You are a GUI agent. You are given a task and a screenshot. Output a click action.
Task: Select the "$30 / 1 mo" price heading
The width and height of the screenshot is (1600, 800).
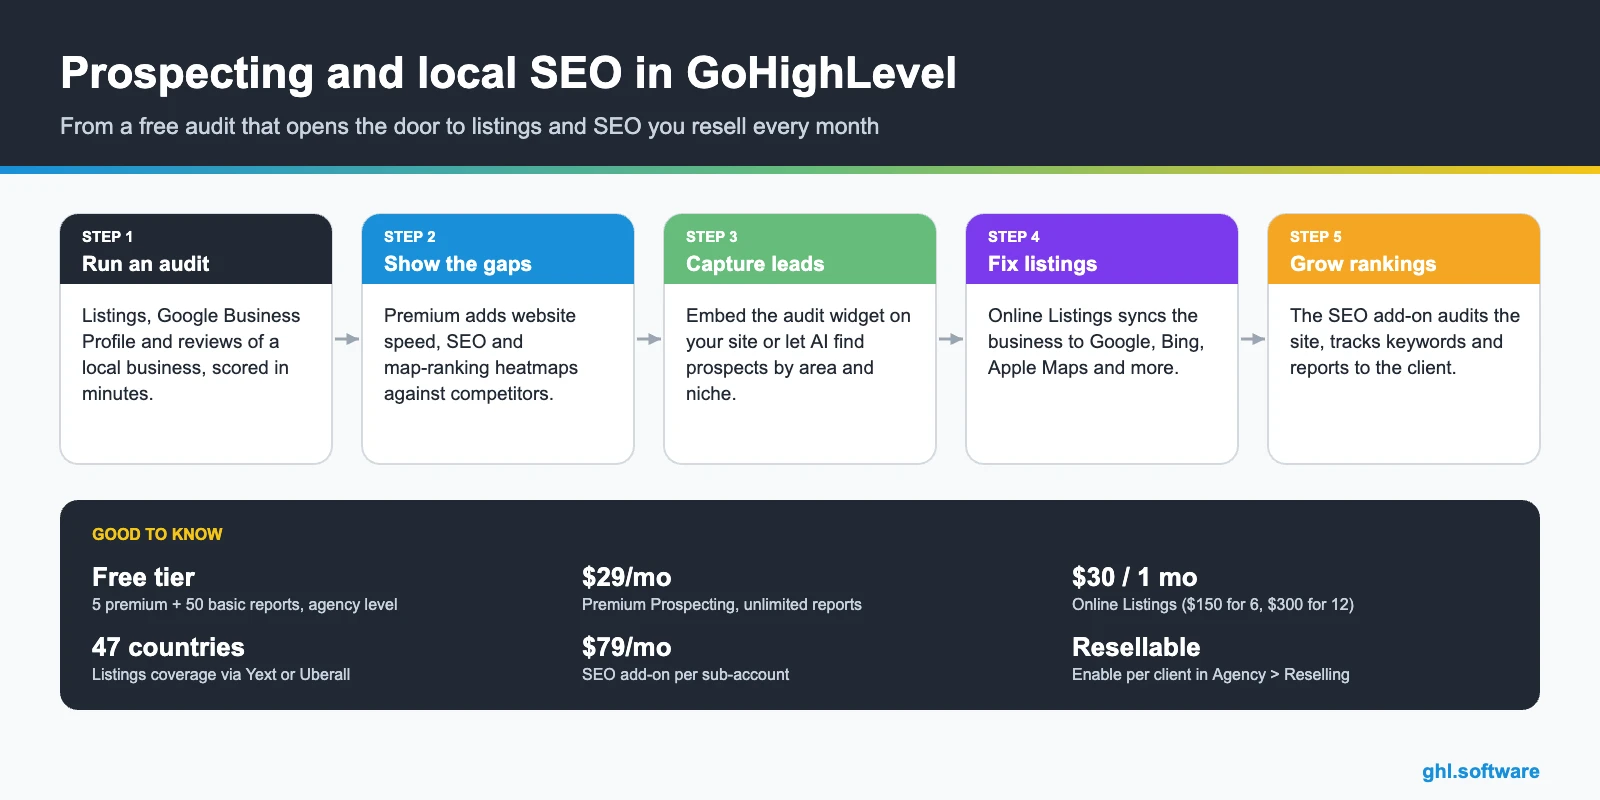click(1134, 577)
